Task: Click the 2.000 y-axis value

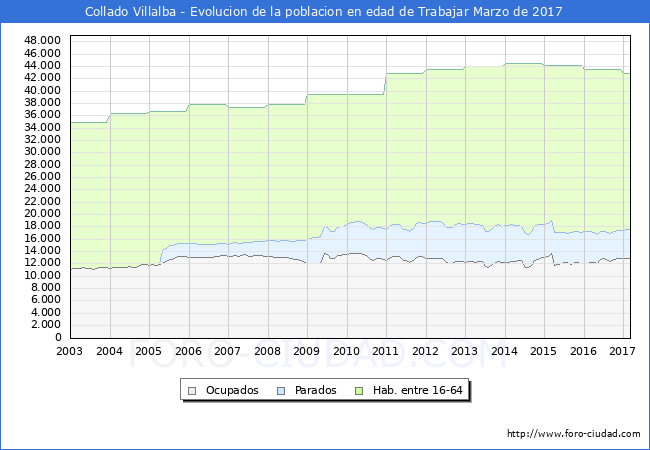Action: [x=46, y=324]
